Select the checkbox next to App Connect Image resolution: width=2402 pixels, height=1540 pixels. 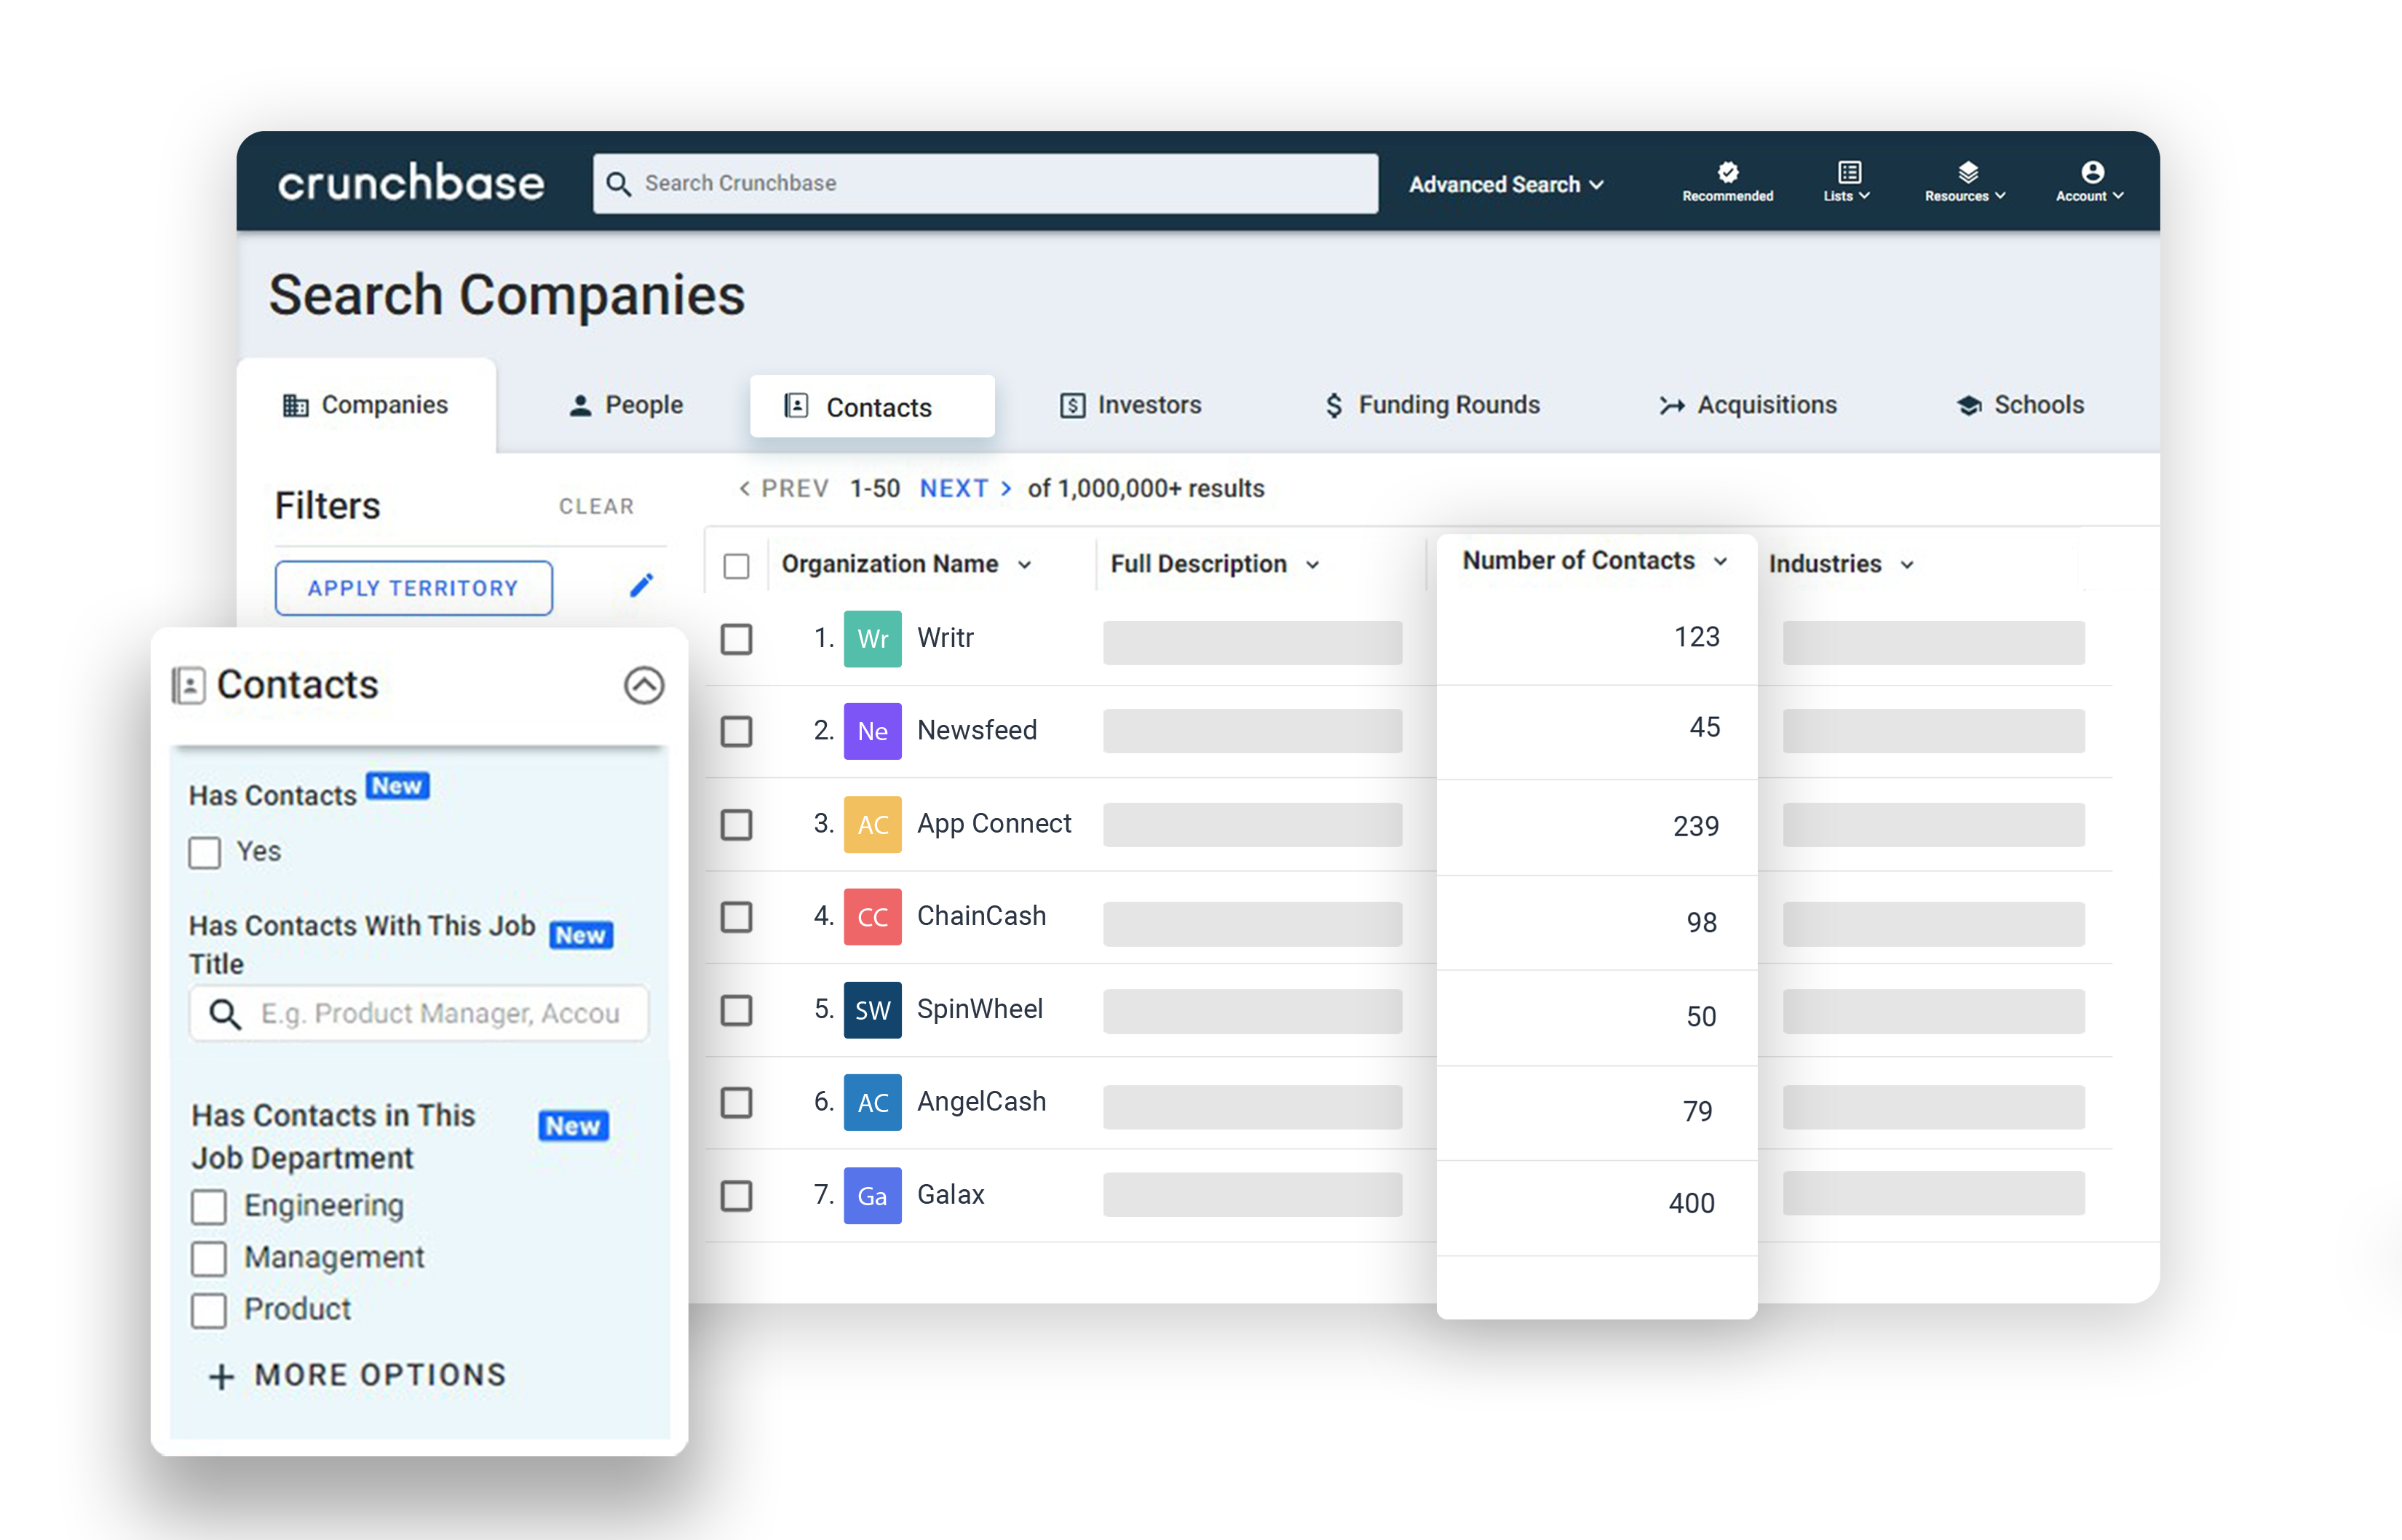736,825
